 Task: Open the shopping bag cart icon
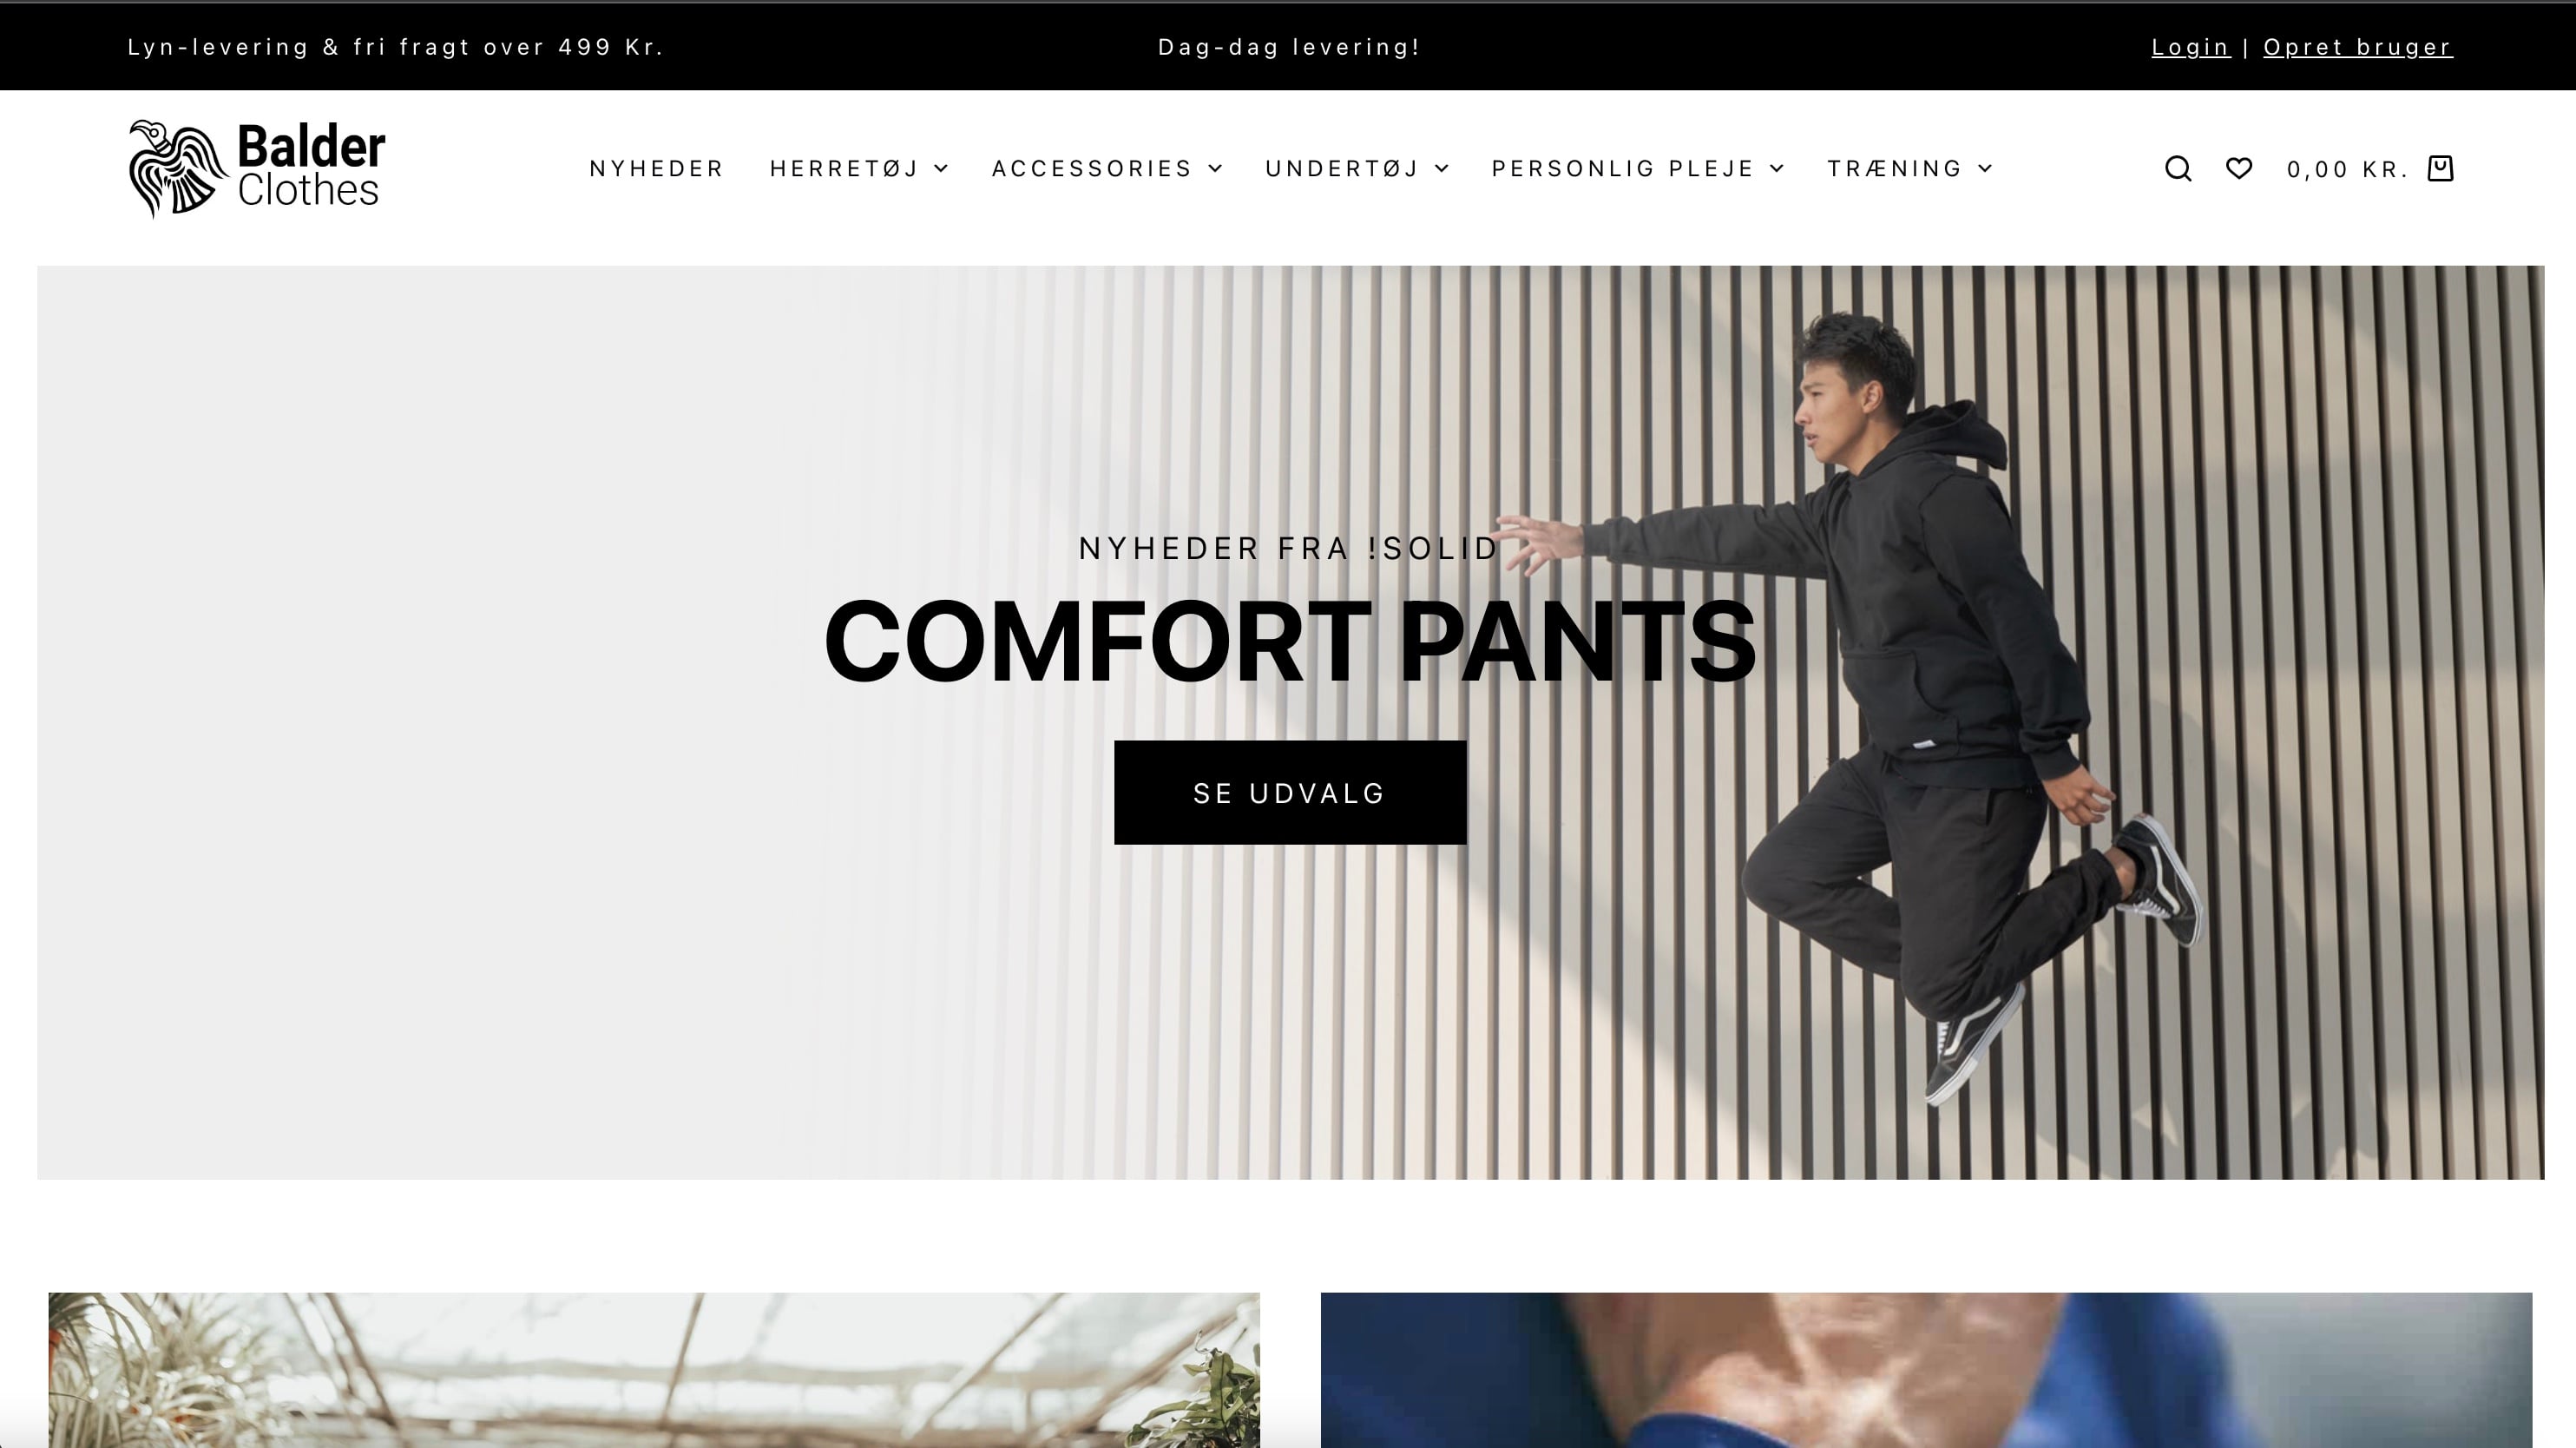tap(2441, 168)
